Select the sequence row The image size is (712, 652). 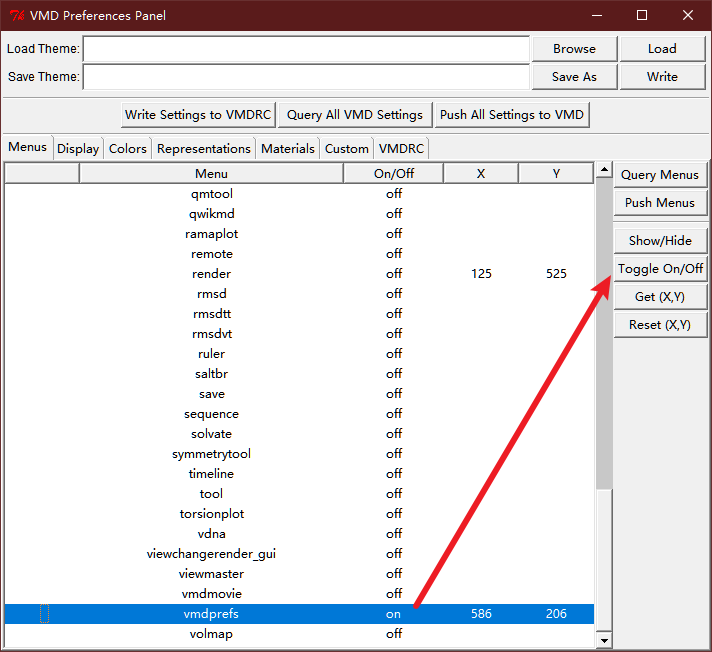[299, 414]
